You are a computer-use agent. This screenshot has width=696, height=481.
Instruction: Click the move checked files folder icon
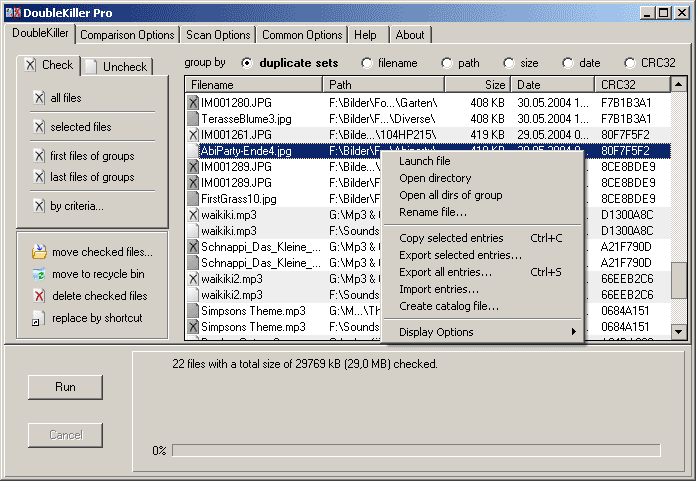point(39,252)
